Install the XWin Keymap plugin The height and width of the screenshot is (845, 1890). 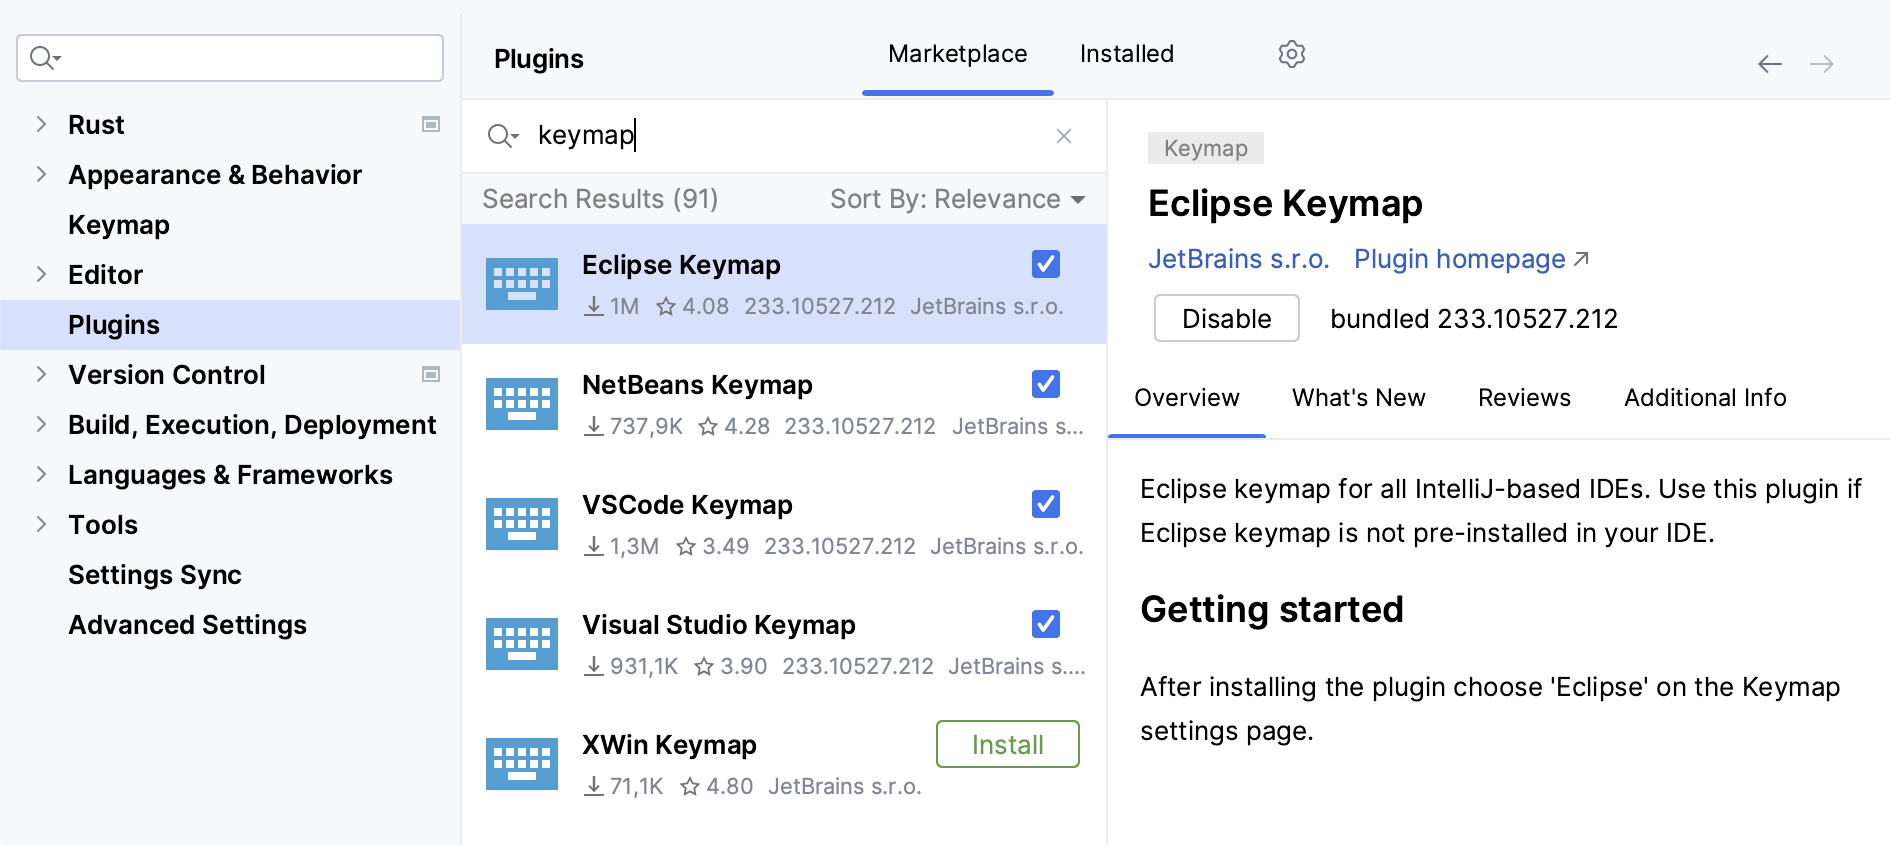tap(1007, 744)
